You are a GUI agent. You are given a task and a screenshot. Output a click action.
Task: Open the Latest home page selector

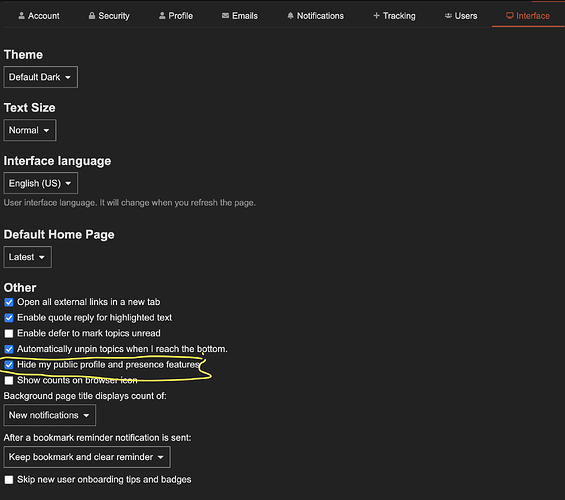[x=27, y=257]
